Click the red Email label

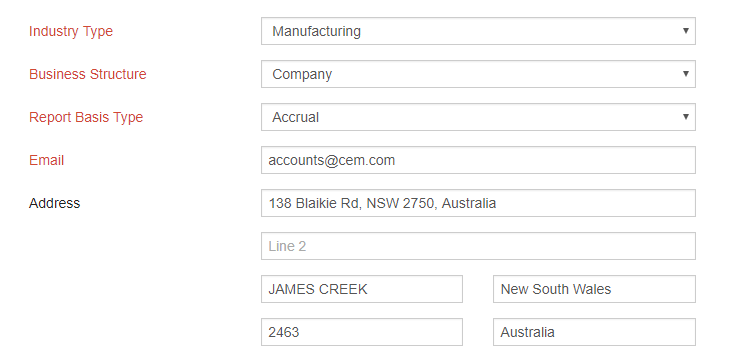point(46,160)
